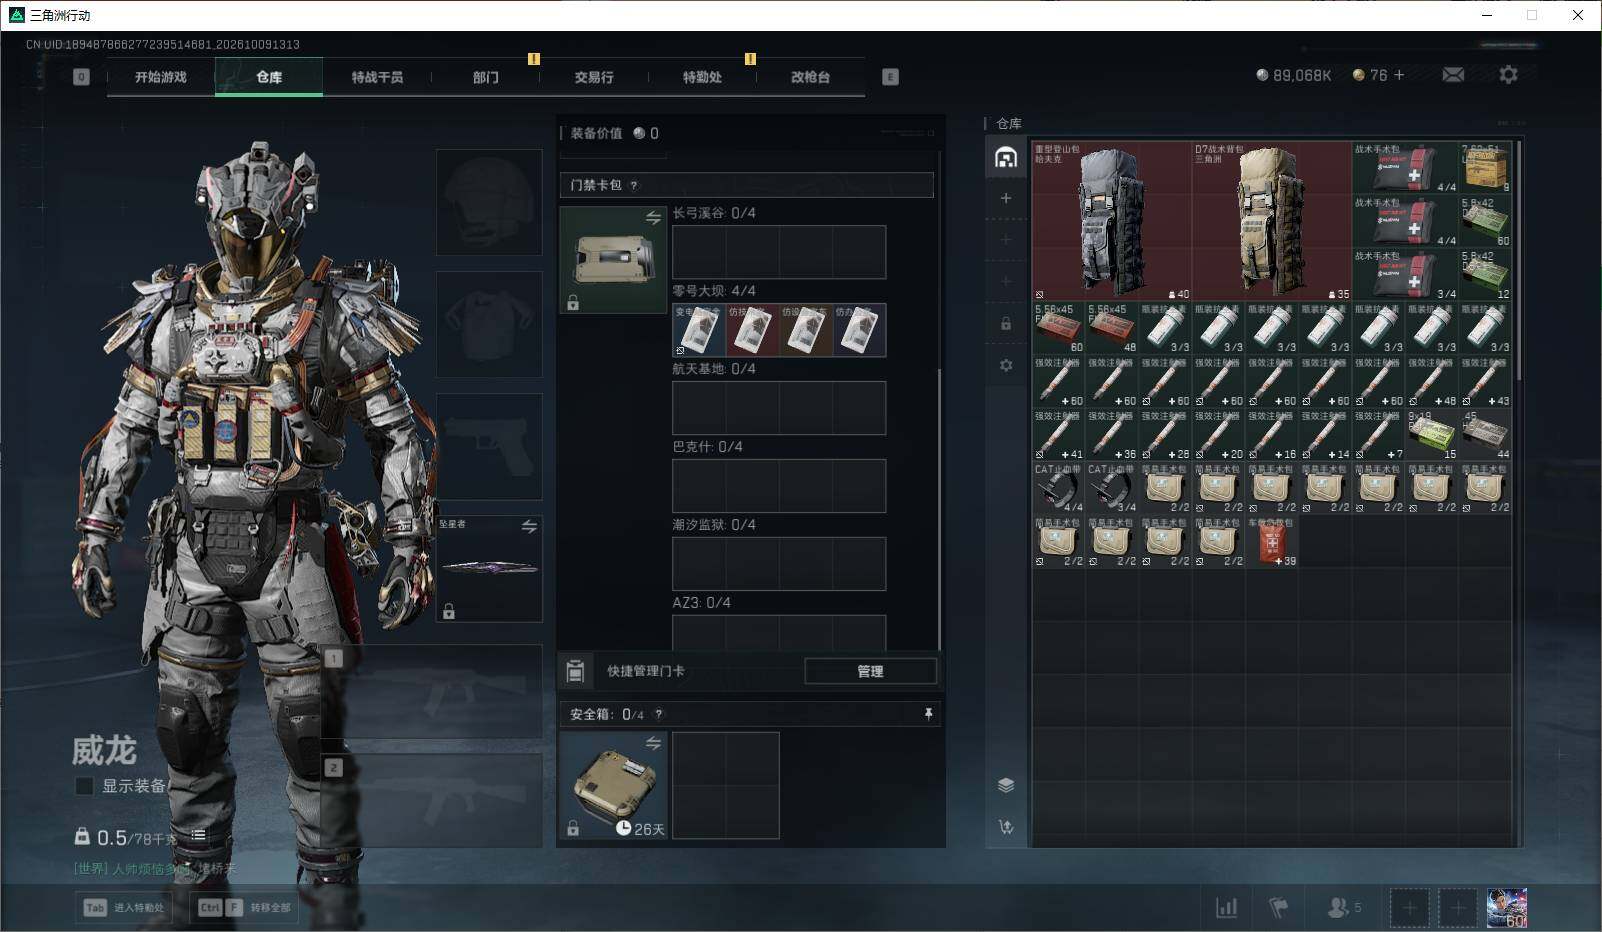Screen dimensions: 1602x932
Task: Pin the 安全箱 panel with pushpin icon
Action: (928, 713)
